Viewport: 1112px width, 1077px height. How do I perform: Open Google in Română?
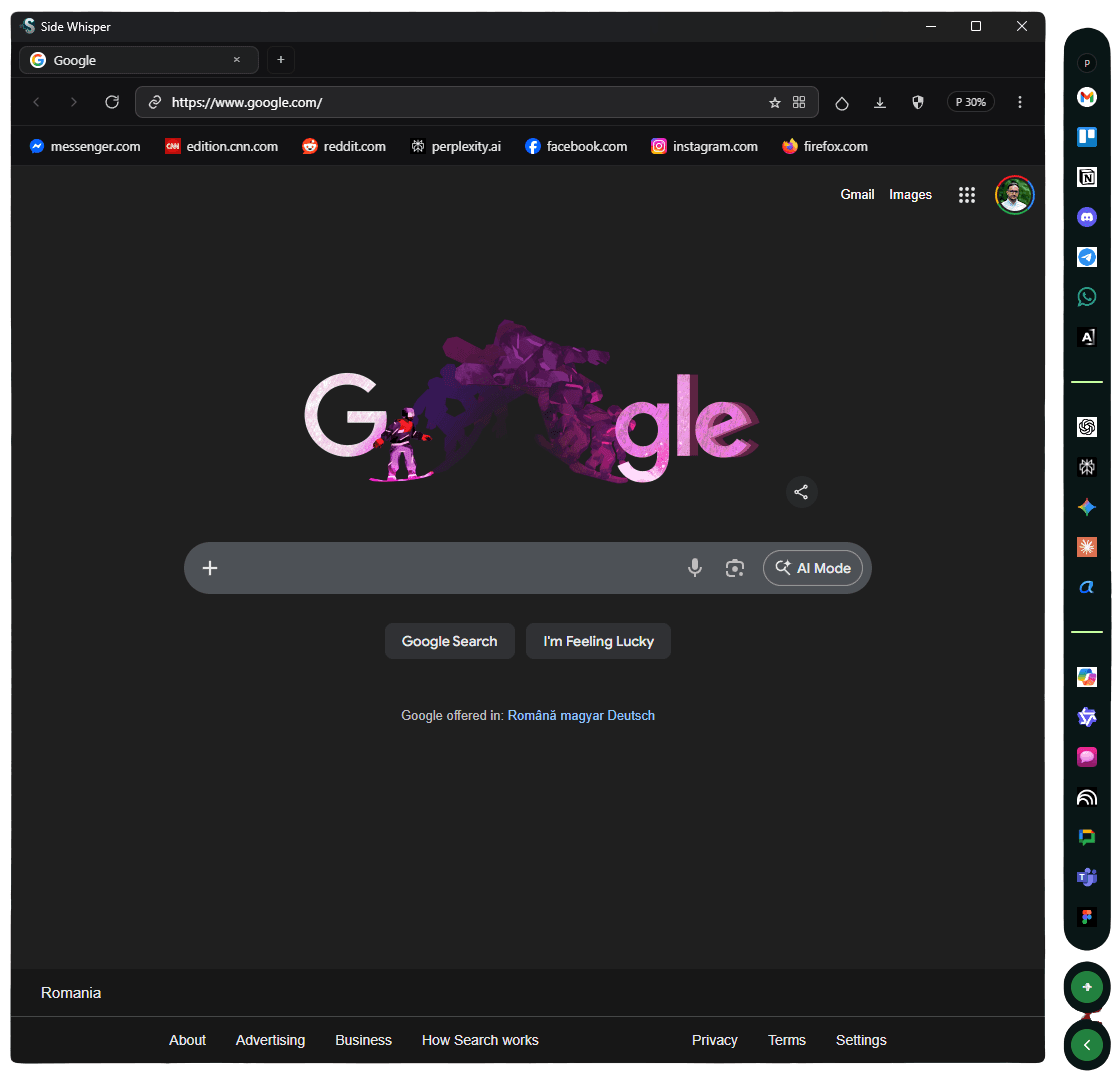coord(531,715)
